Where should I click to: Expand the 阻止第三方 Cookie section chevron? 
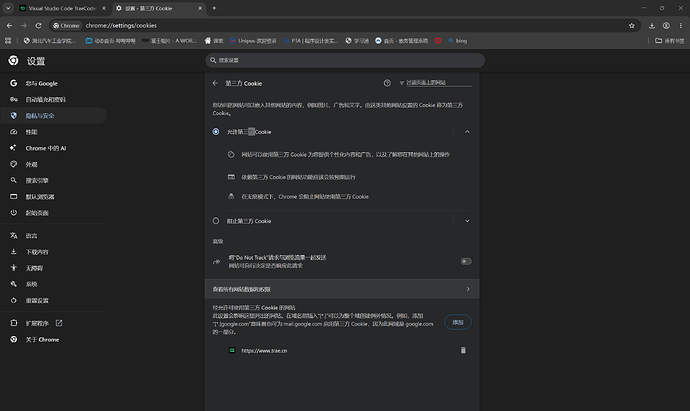[x=467, y=221]
